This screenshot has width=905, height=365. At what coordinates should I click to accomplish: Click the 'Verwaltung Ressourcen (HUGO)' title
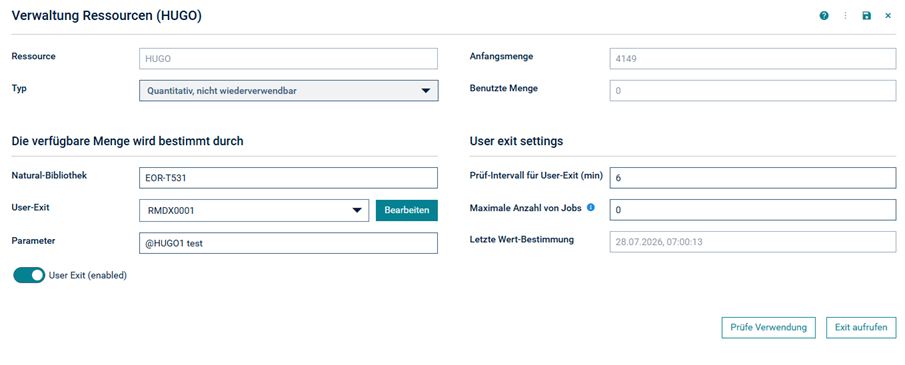[x=107, y=16]
